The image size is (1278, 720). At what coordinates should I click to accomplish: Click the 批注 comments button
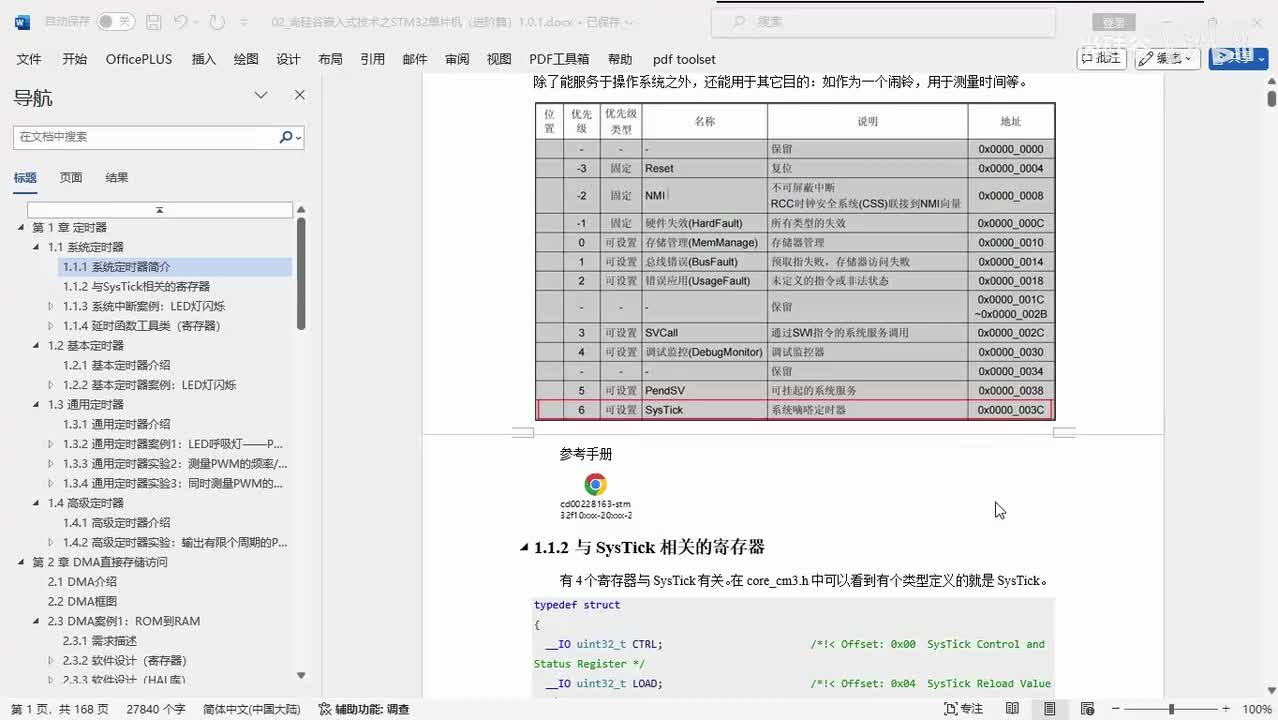click(x=1101, y=58)
